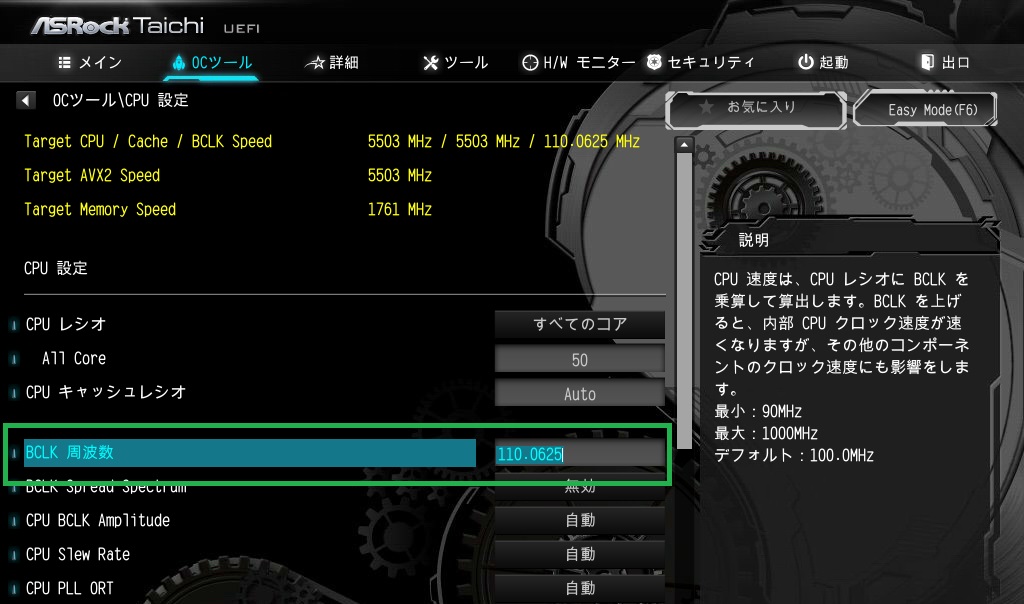Select the CPU レシオ setting label
The height and width of the screenshot is (604, 1024).
[x=66, y=324]
